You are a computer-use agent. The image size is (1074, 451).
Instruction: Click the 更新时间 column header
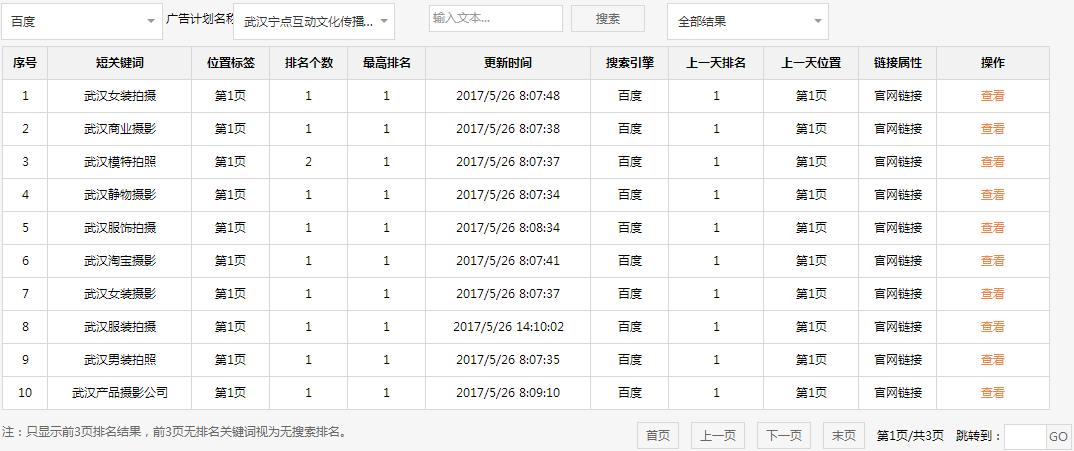click(x=508, y=63)
